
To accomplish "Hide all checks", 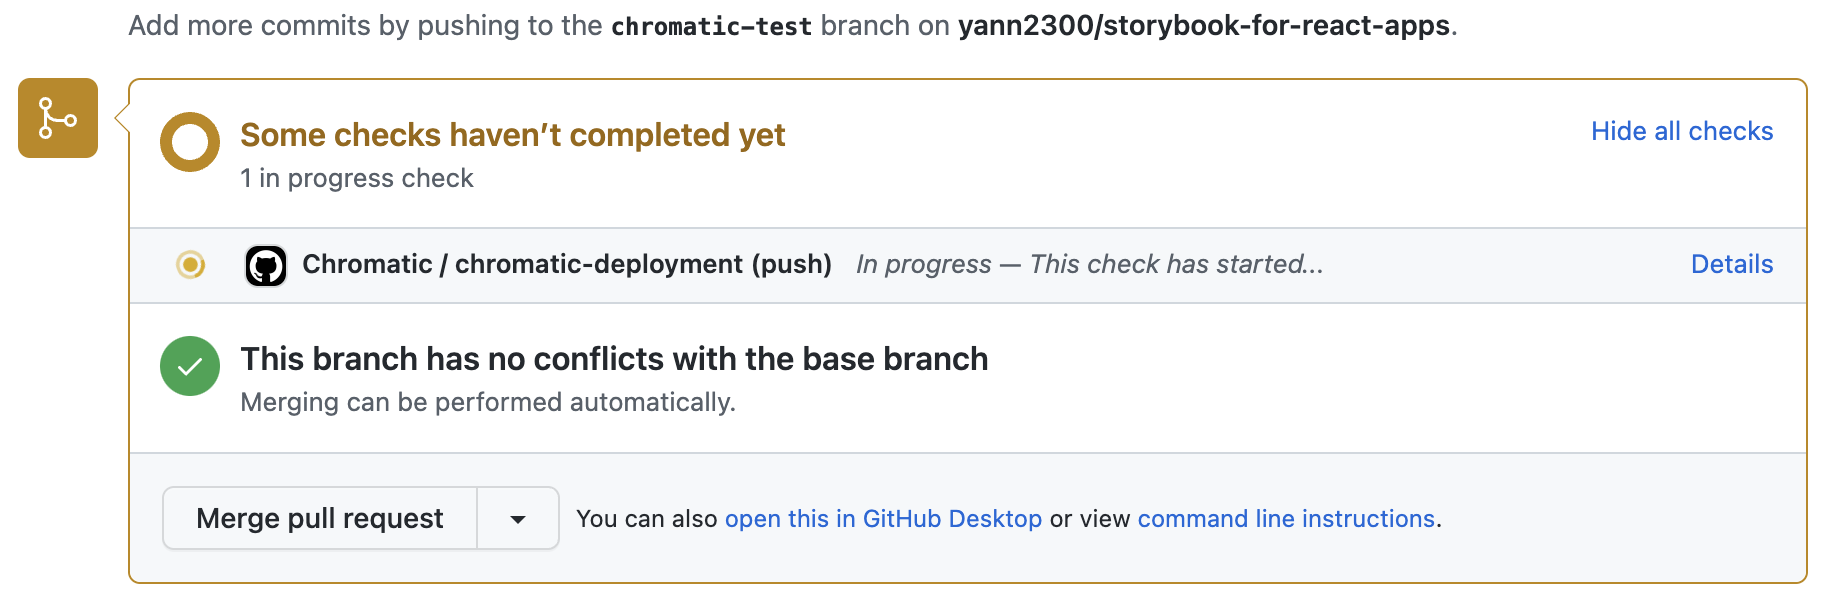I will 1682,131.
